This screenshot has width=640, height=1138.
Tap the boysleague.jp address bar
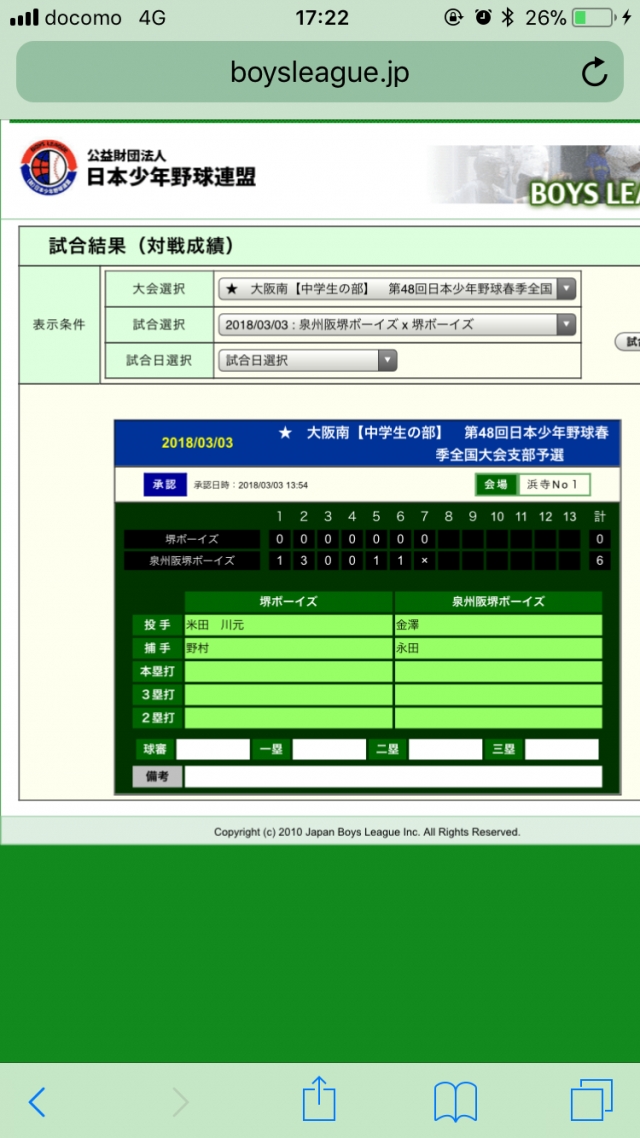point(320,72)
